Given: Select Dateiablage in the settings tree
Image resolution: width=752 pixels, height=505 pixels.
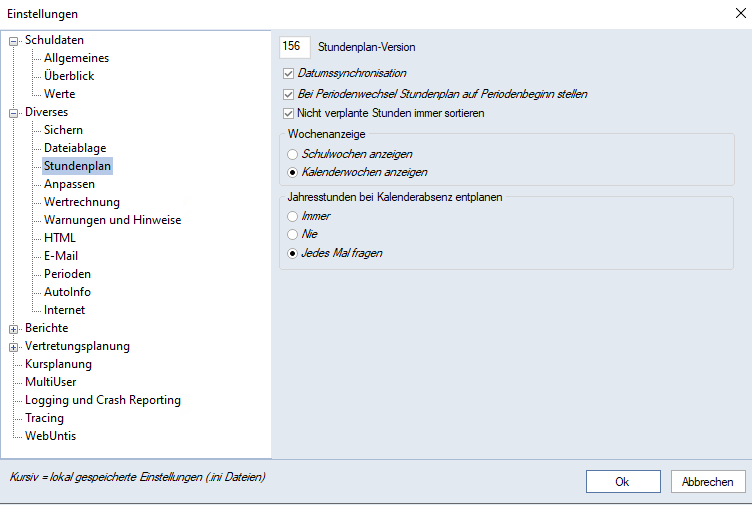Looking at the screenshot, I should 75,148.
